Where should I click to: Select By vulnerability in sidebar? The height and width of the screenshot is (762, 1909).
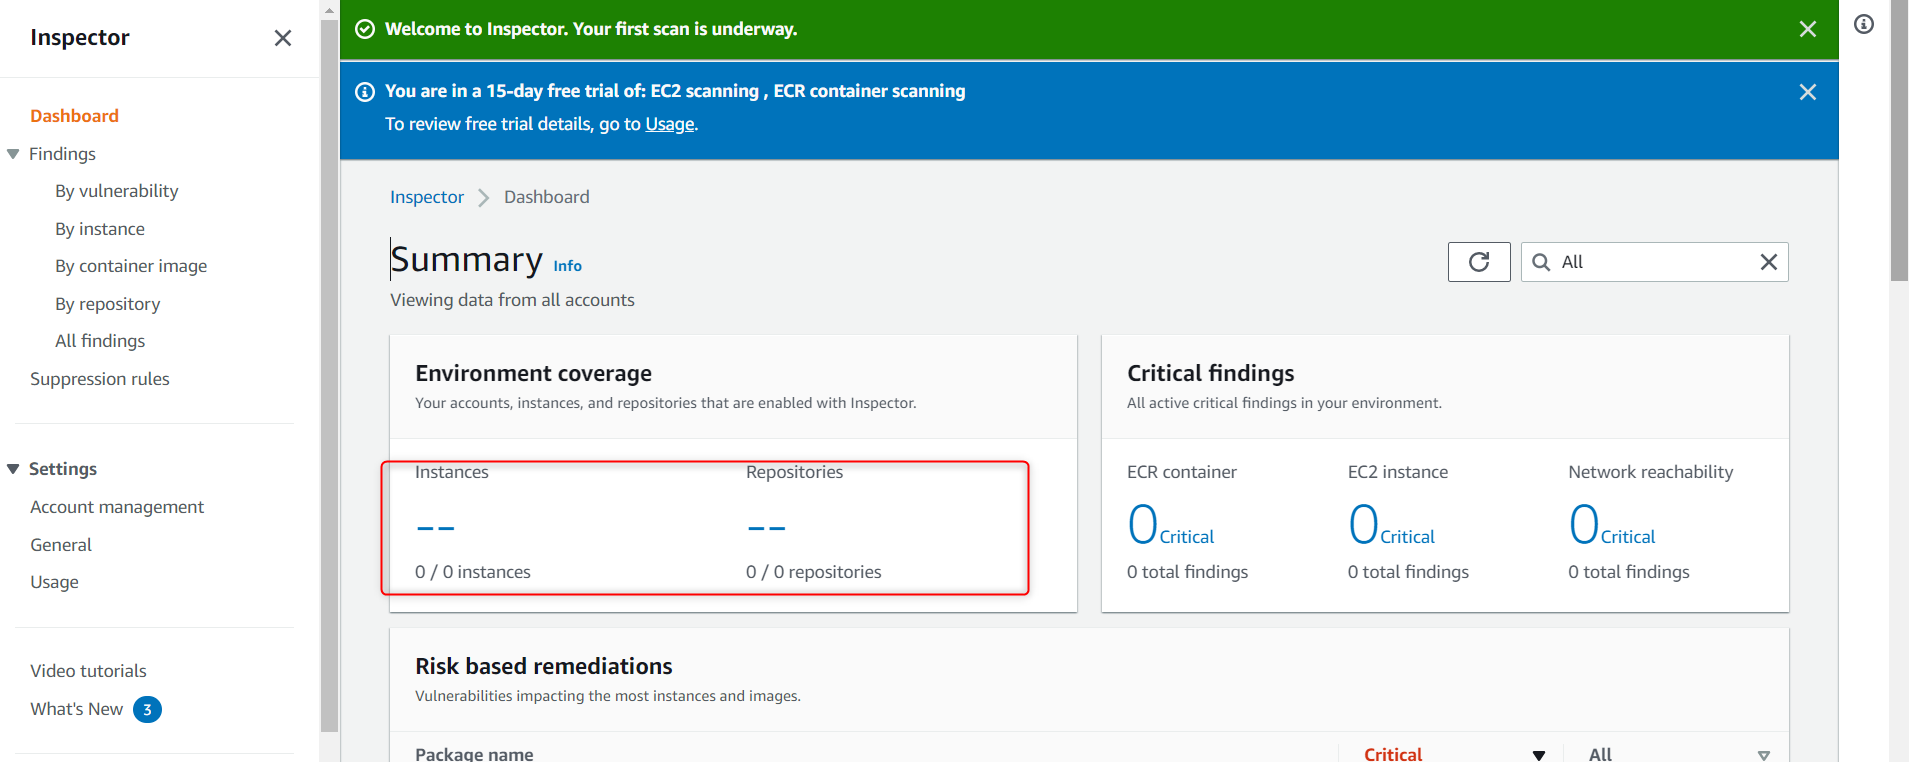click(x=117, y=191)
